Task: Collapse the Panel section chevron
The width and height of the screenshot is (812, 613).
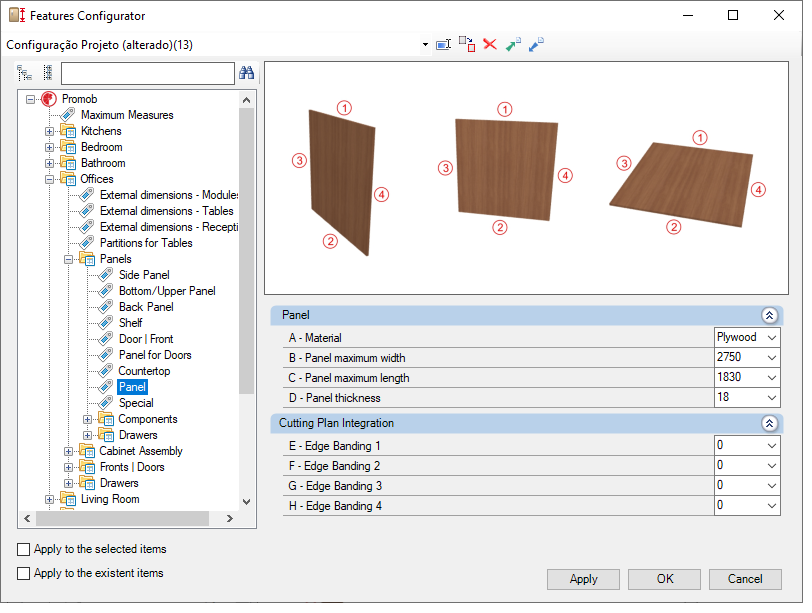Action: (x=770, y=315)
